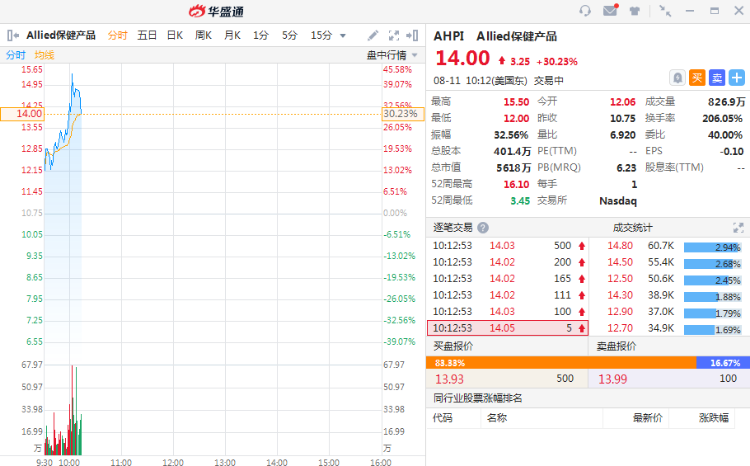Viewport: 750px width, 466px height.
Task: Open the 盘中行情 session dropdown
Action: [x=392, y=55]
